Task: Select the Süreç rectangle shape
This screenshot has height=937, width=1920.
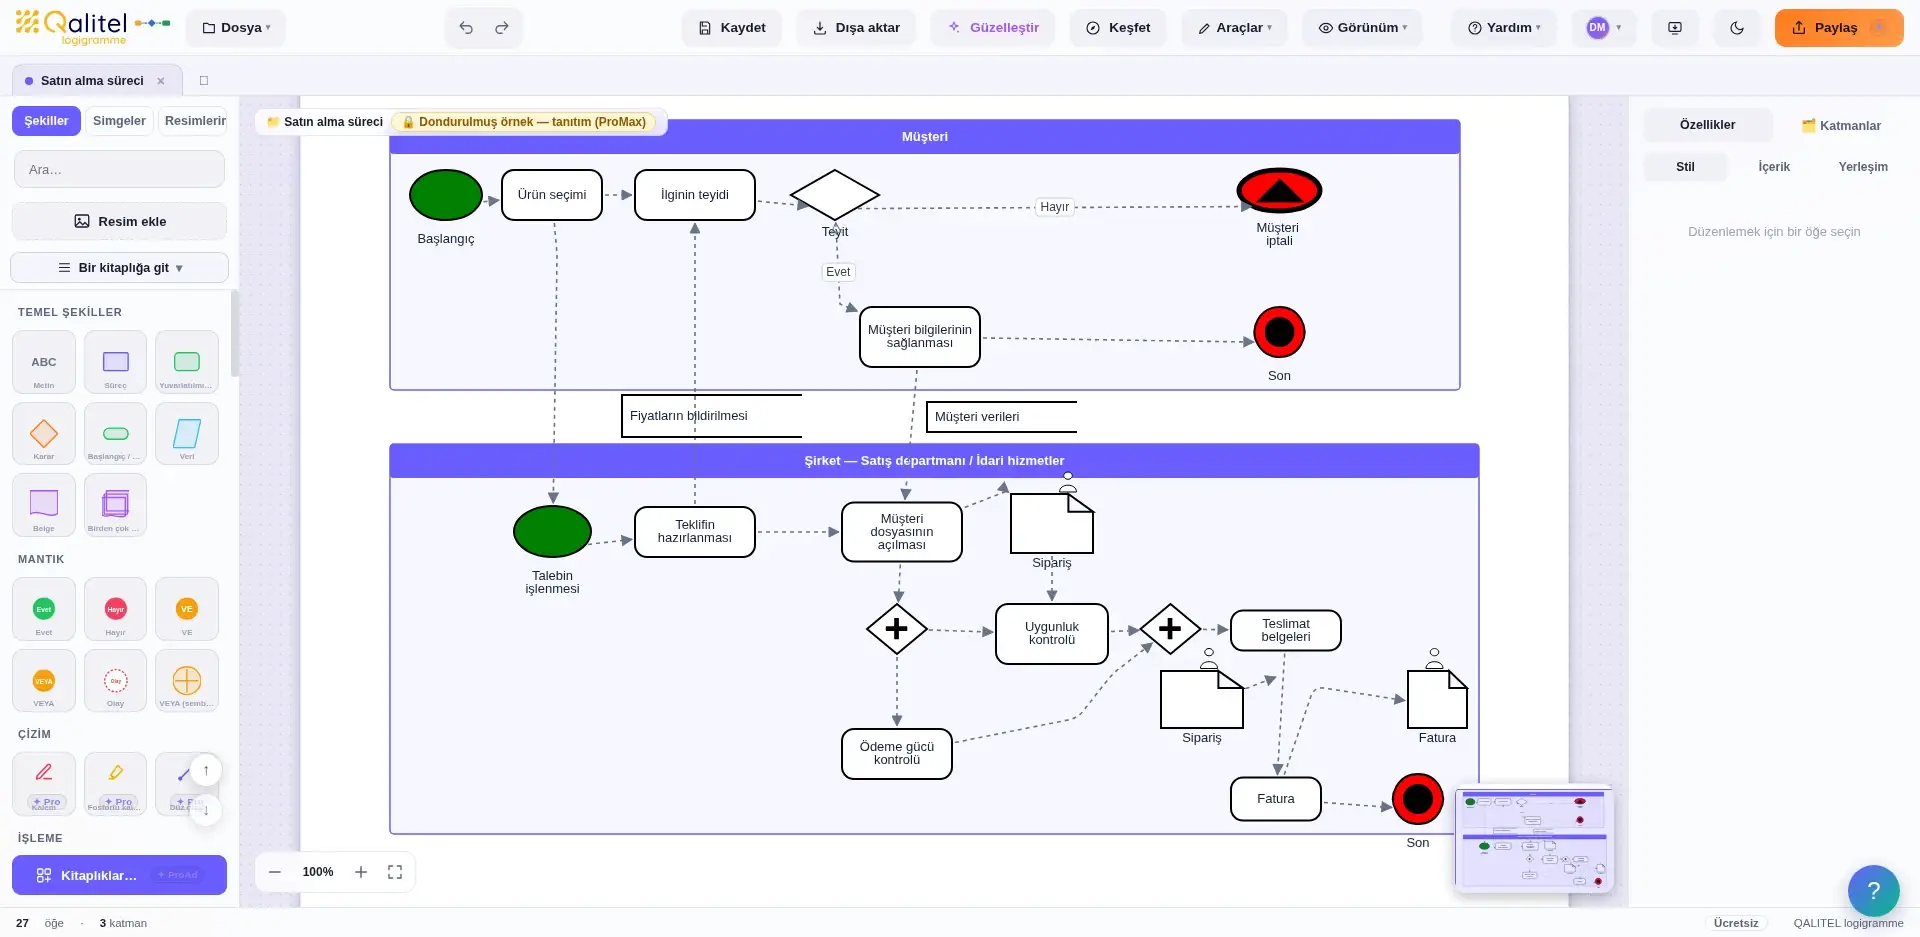Action: (116, 362)
